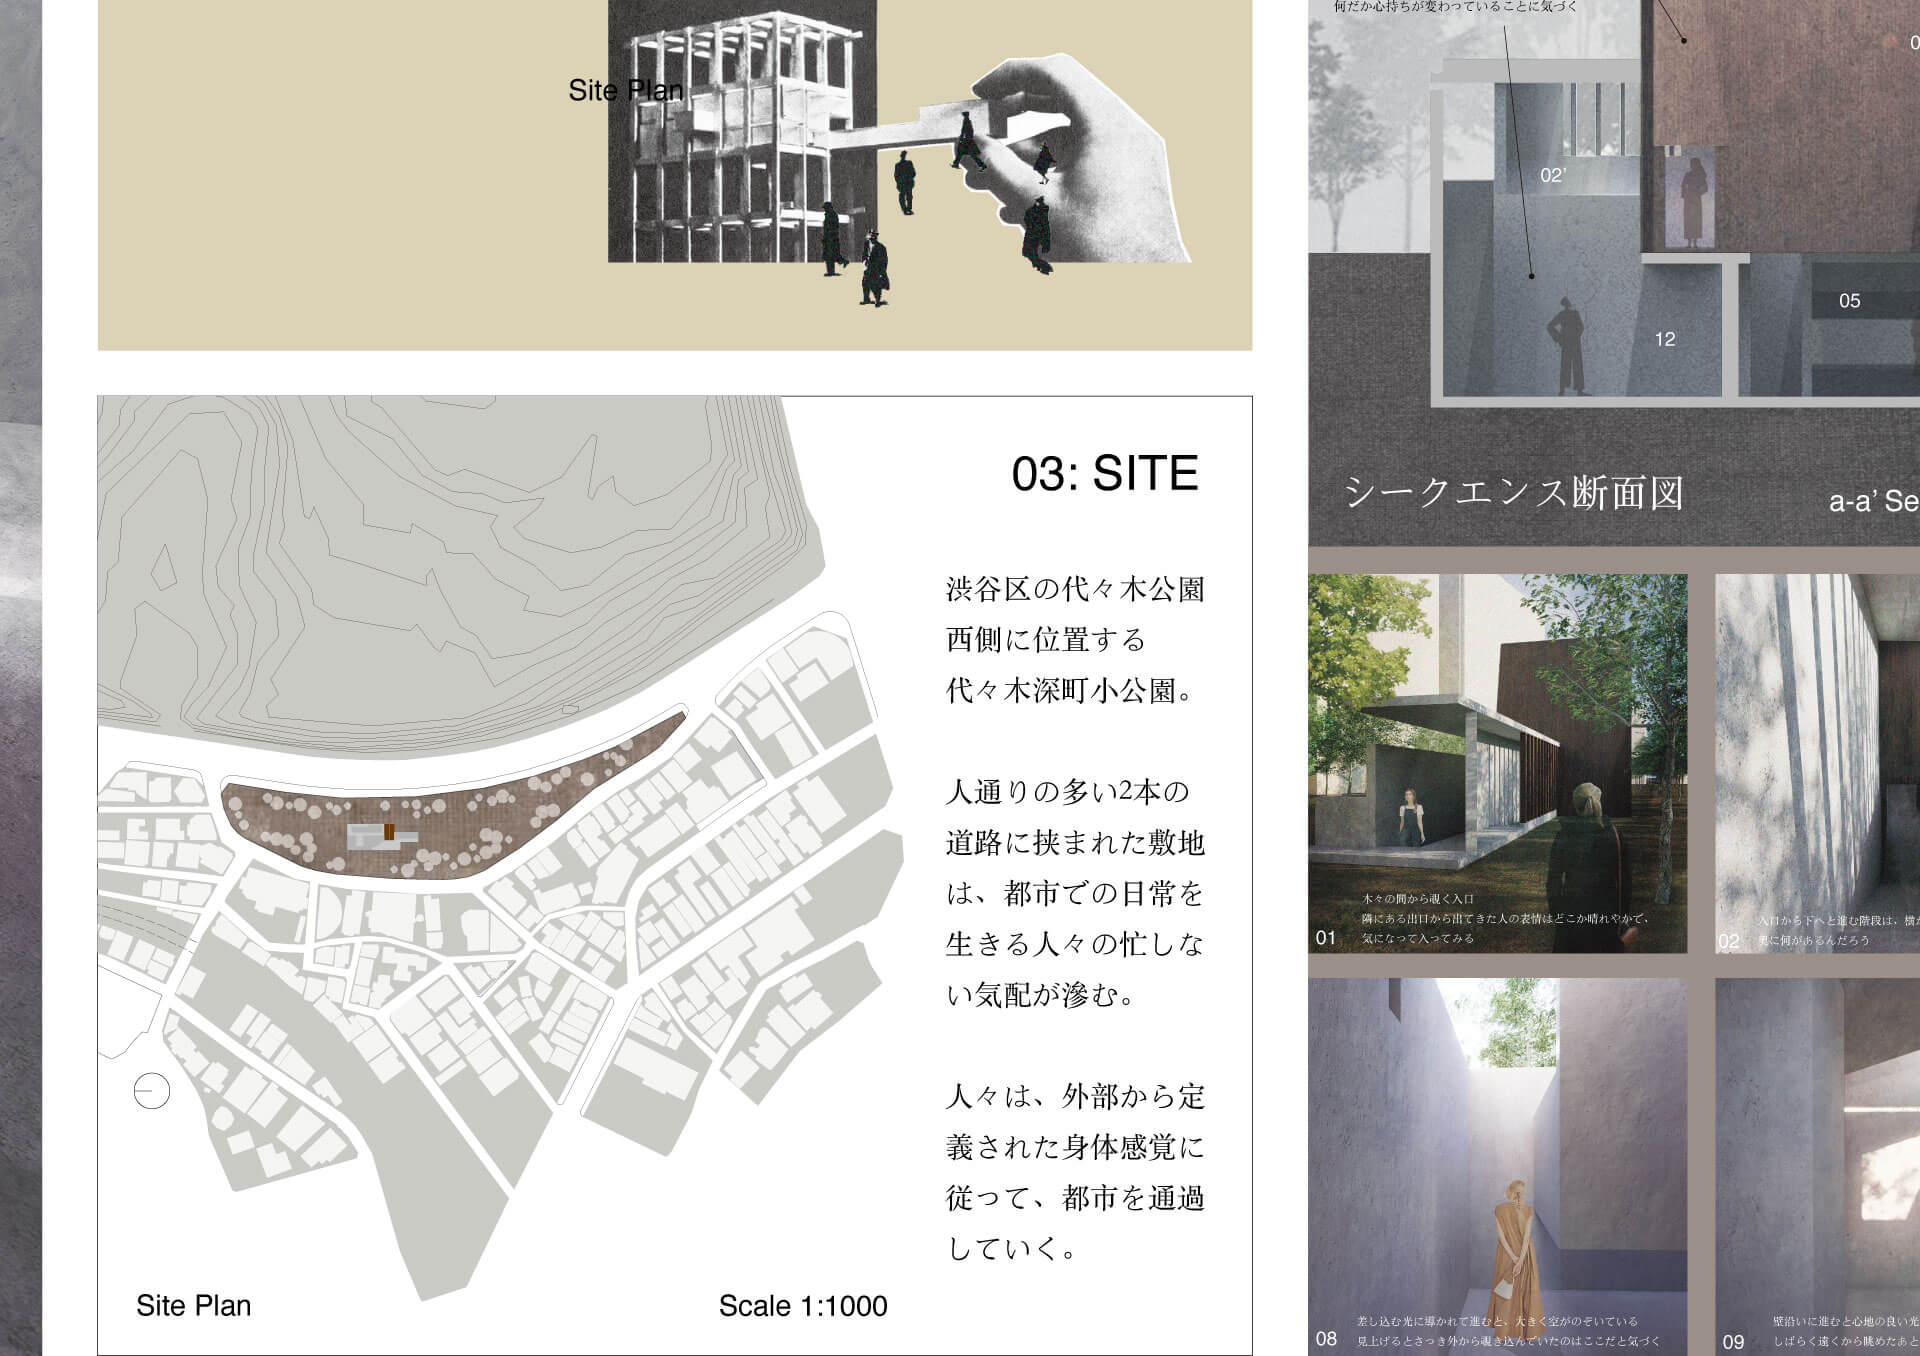Click the a-a' section label
This screenshot has width=1920, height=1356.
pyautogui.click(x=1872, y=501)
